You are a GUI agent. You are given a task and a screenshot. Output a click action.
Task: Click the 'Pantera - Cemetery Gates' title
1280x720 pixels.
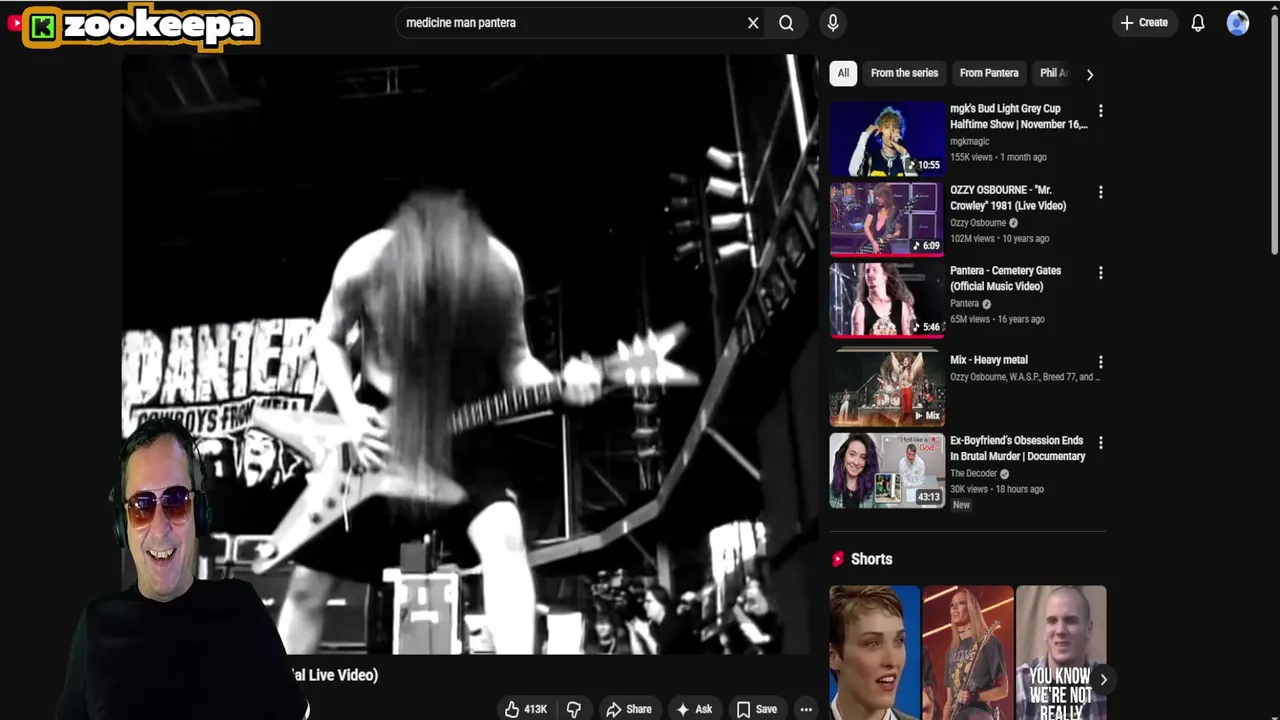coord(1005,278)
